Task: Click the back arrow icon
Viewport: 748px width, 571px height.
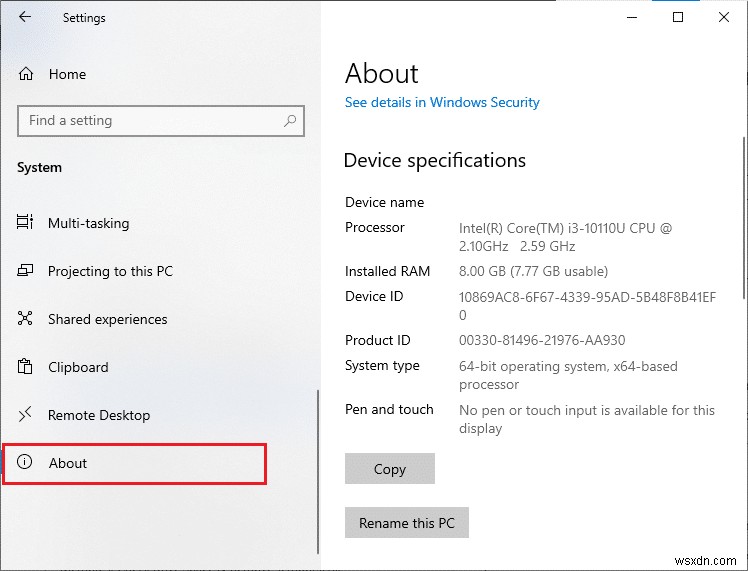Action: pyautogui.click(x=25, y=17)
